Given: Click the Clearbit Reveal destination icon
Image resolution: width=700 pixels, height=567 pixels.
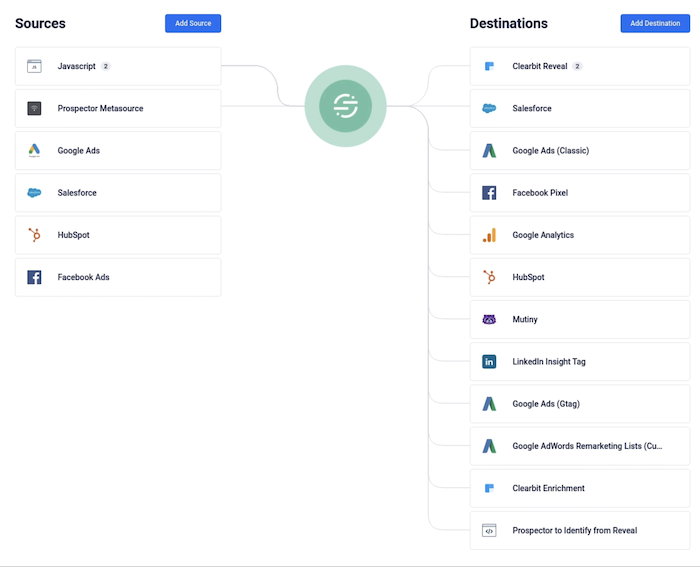Looking at the screenshot, I should tap(489, 66).
